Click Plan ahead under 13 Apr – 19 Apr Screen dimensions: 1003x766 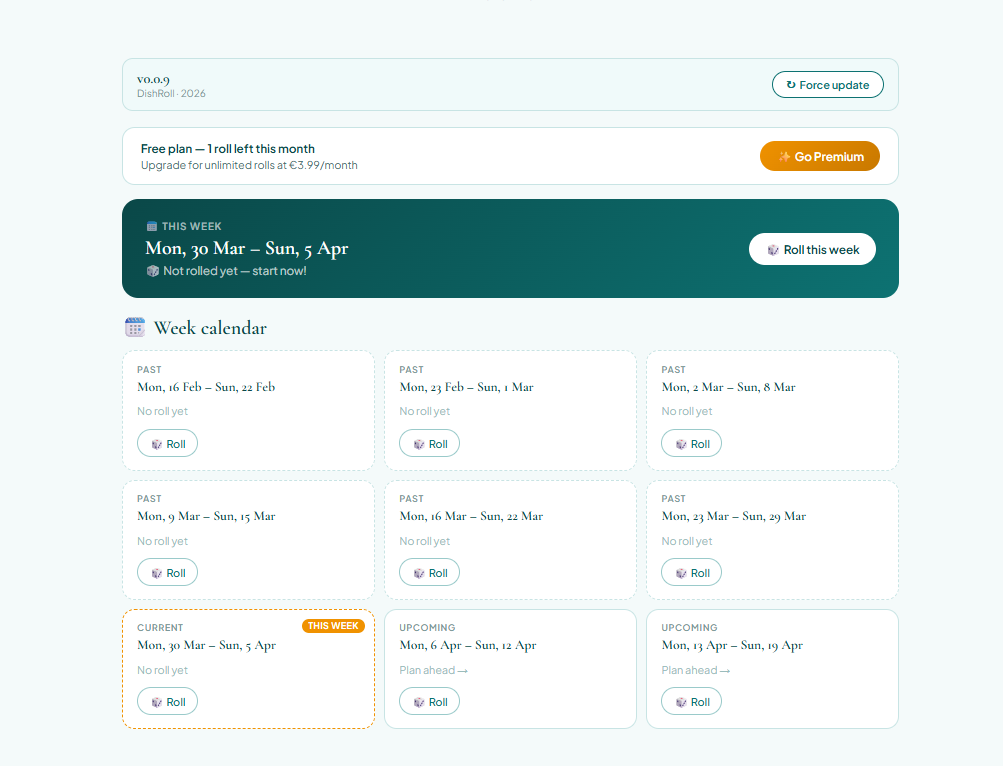click(x=695, y=670)
